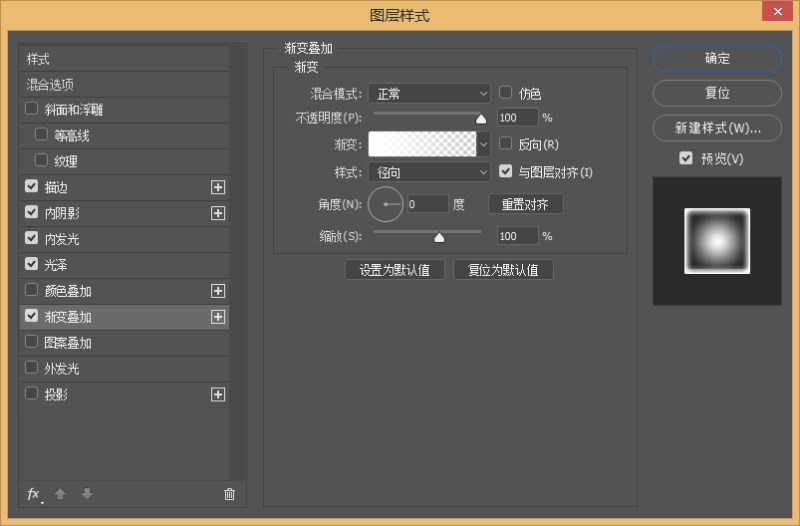Select the 光泽 effect entry
The width and height of the screenshot is (800, 526).
(x=56, y=265)
